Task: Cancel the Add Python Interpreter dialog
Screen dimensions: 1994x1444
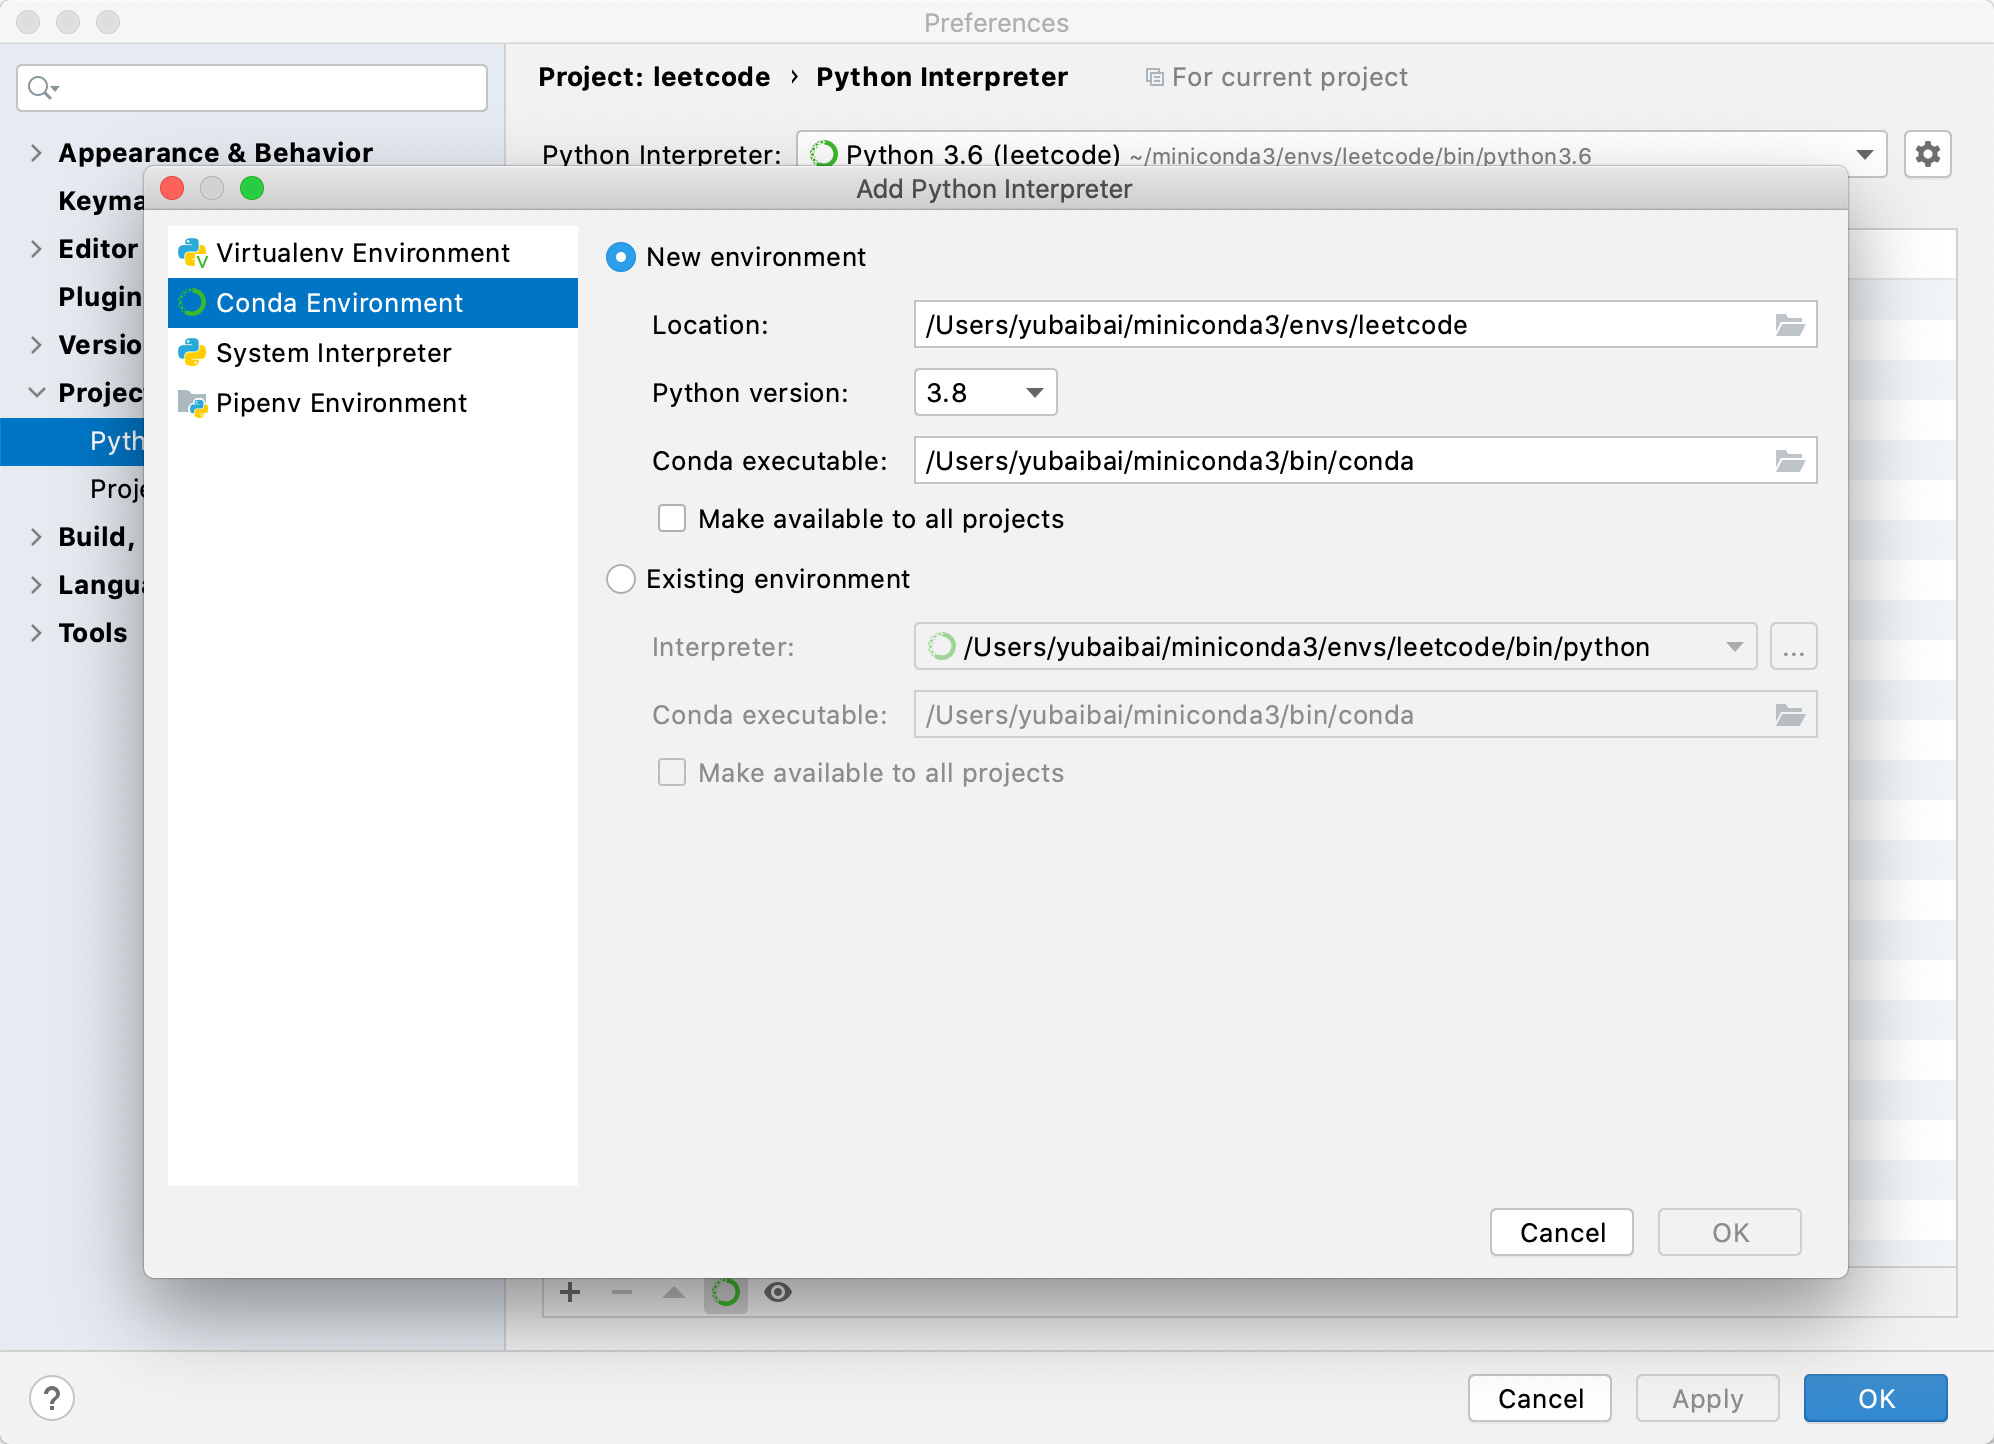Action: [1562, 1233]
